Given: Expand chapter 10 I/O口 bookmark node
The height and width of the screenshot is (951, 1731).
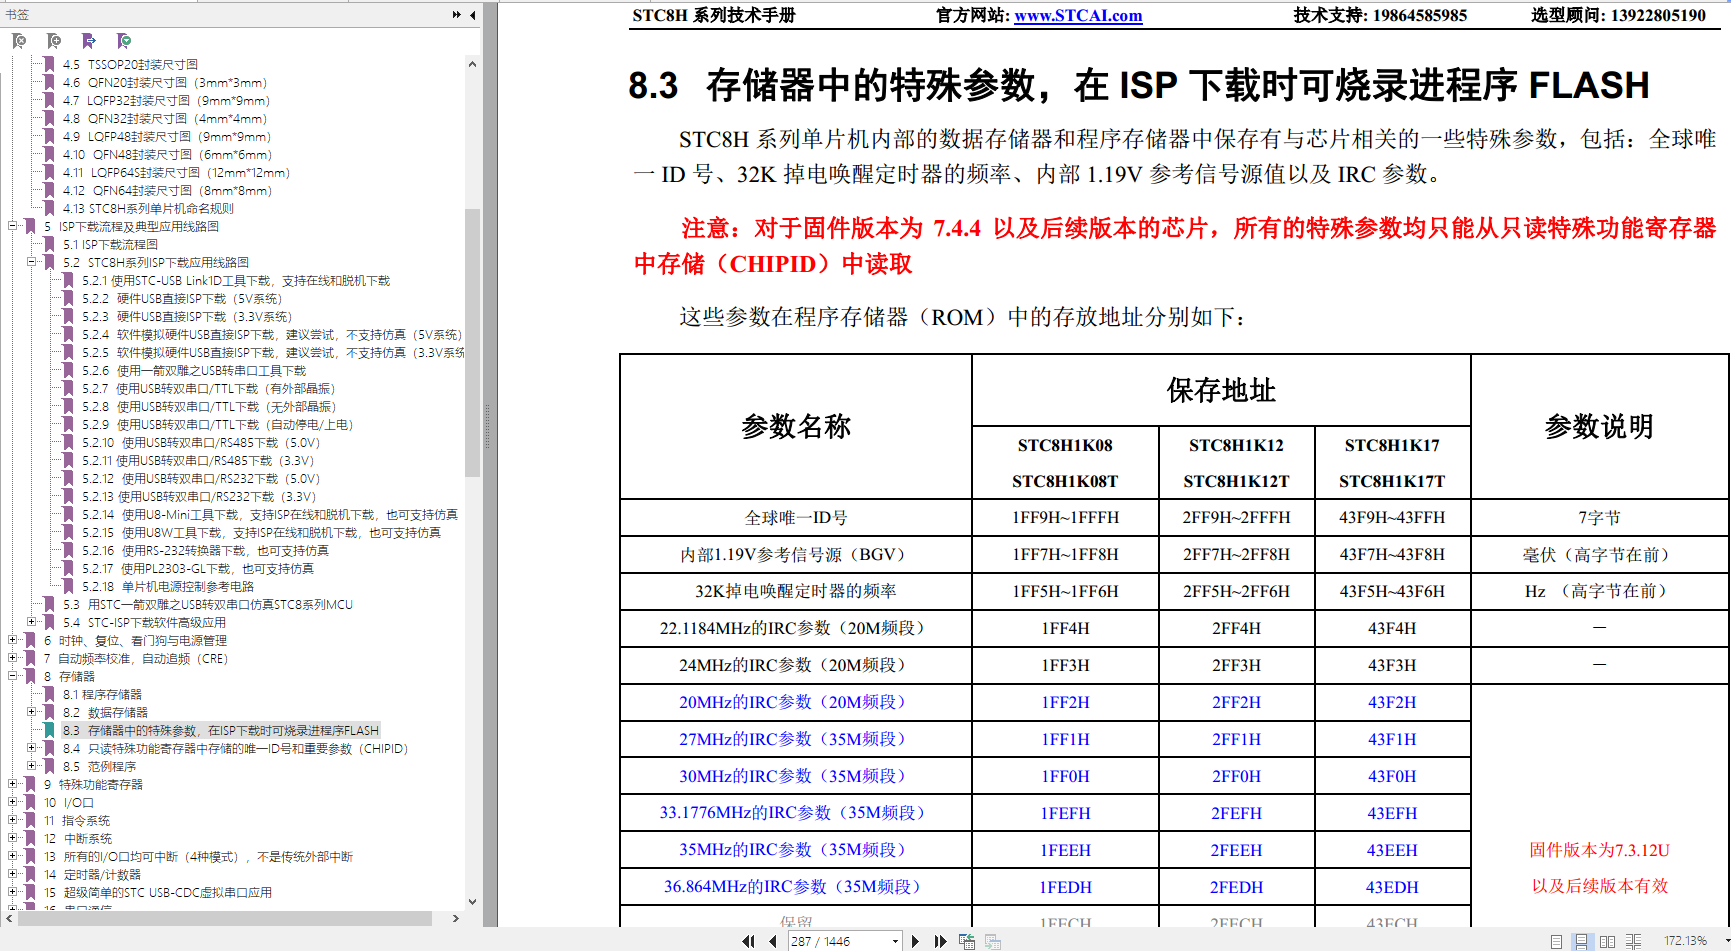Looking at the screenshot, I should pyautogui.click(x=13, y=802).
